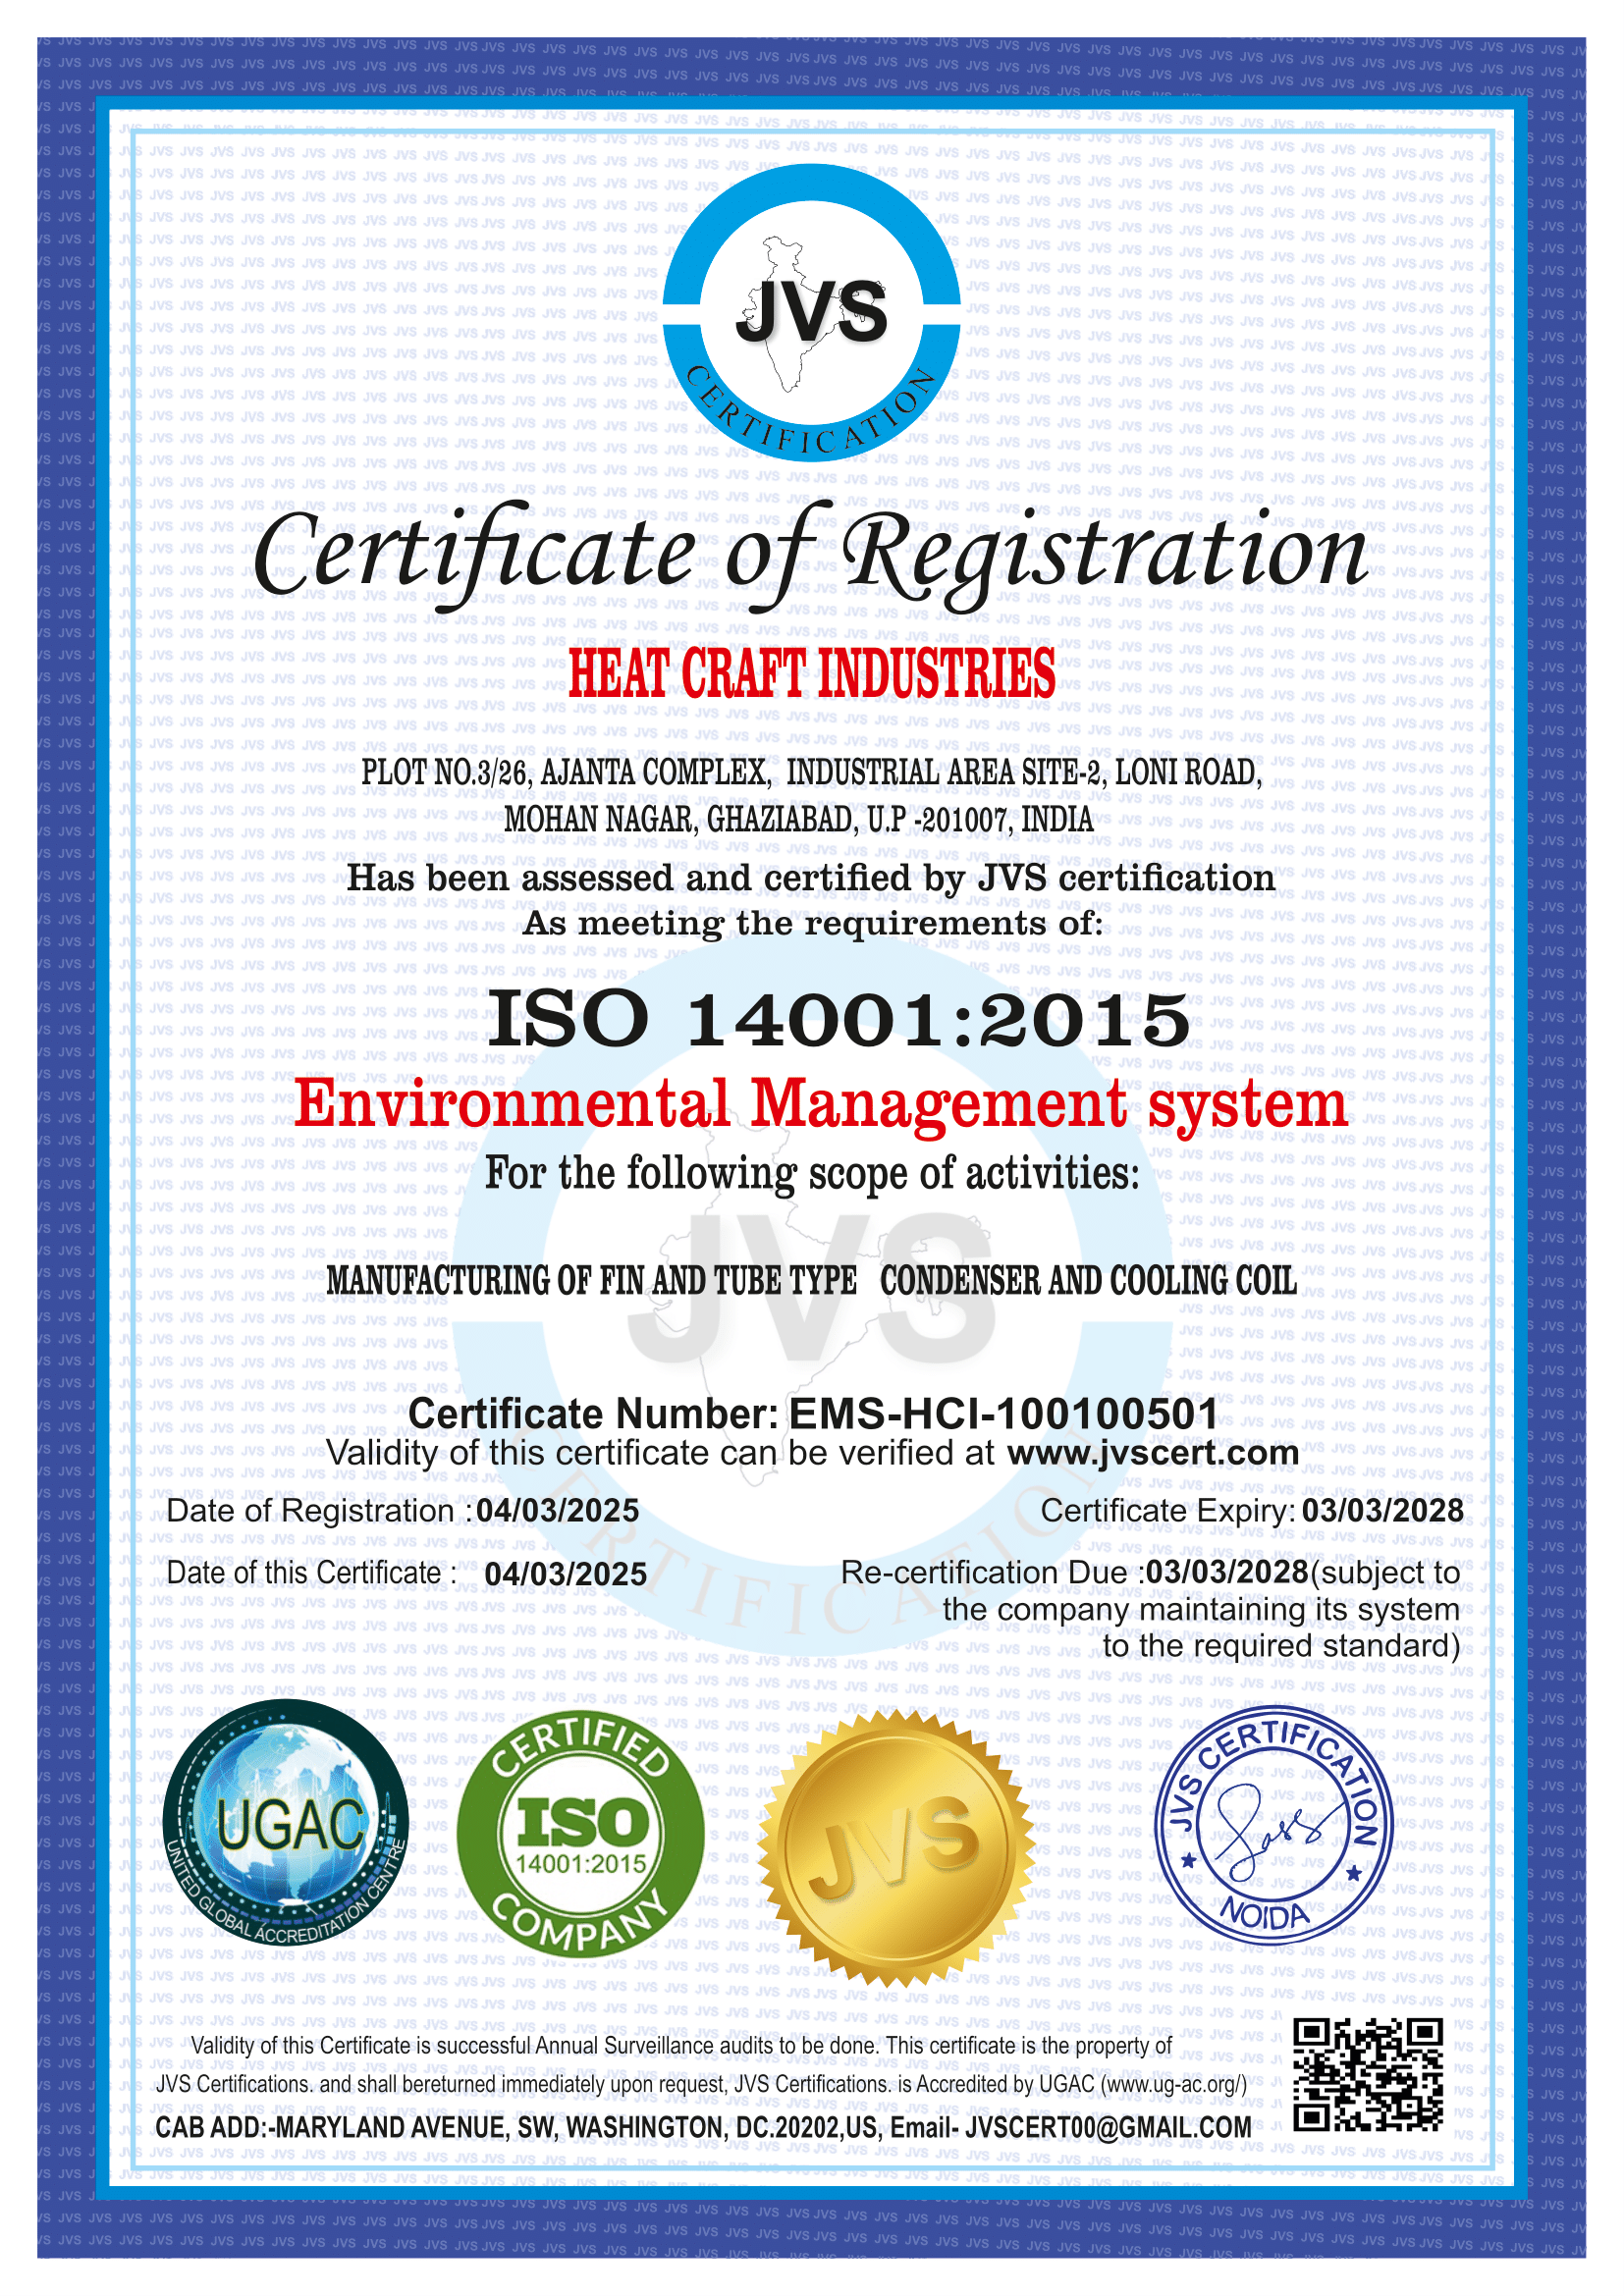Screen dimensions: 1624x2296
Task: Click Re-certification Due 03/03/2028 date
Action: [x=1227, y=1572]
